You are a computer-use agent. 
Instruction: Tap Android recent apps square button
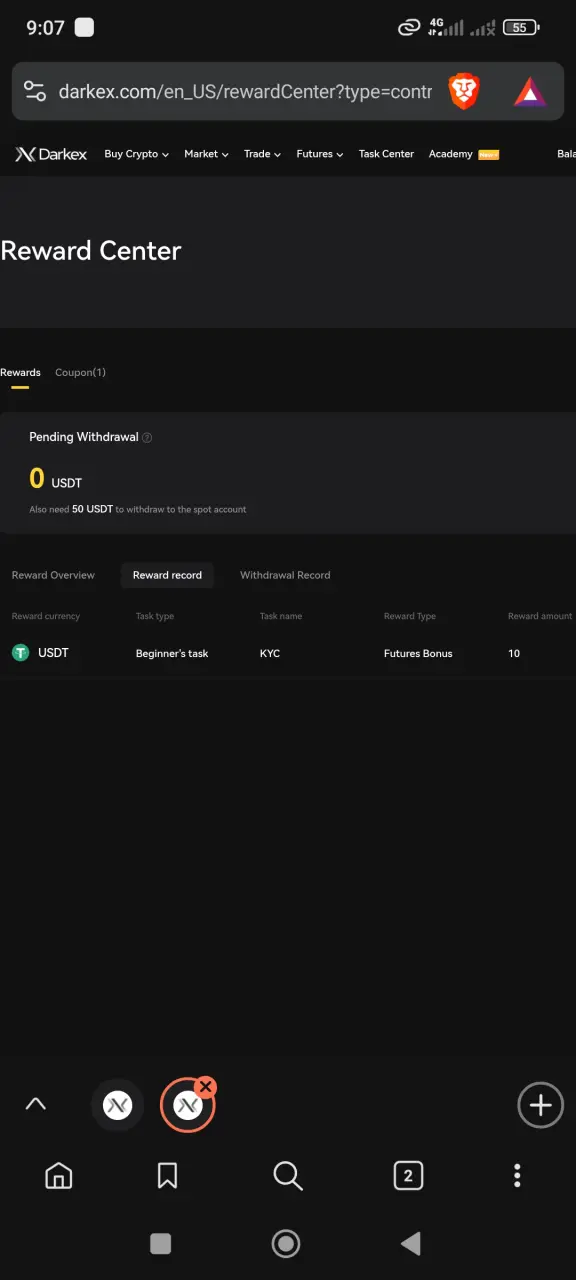tap(160, 1243)
